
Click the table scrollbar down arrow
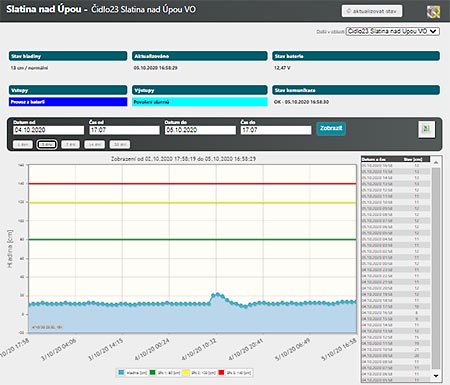coord(436,376)
